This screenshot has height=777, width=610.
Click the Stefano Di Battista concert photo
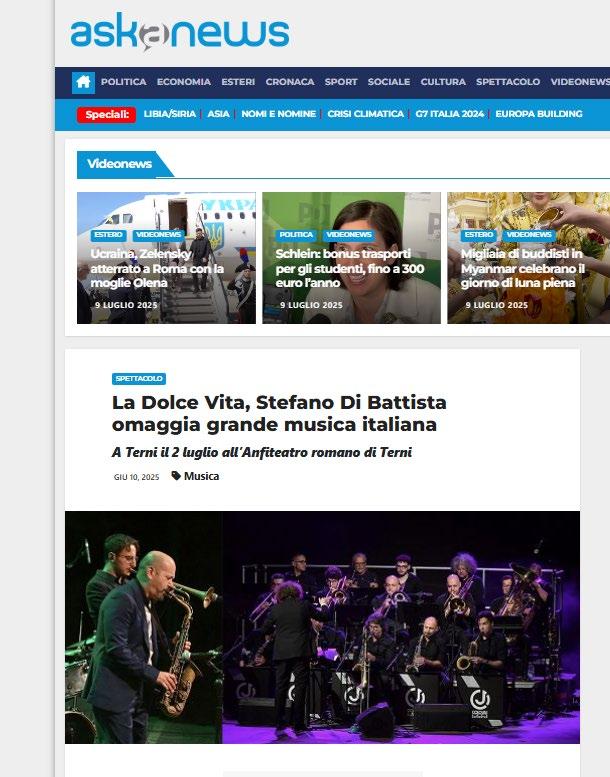click(x=322, y=627)
